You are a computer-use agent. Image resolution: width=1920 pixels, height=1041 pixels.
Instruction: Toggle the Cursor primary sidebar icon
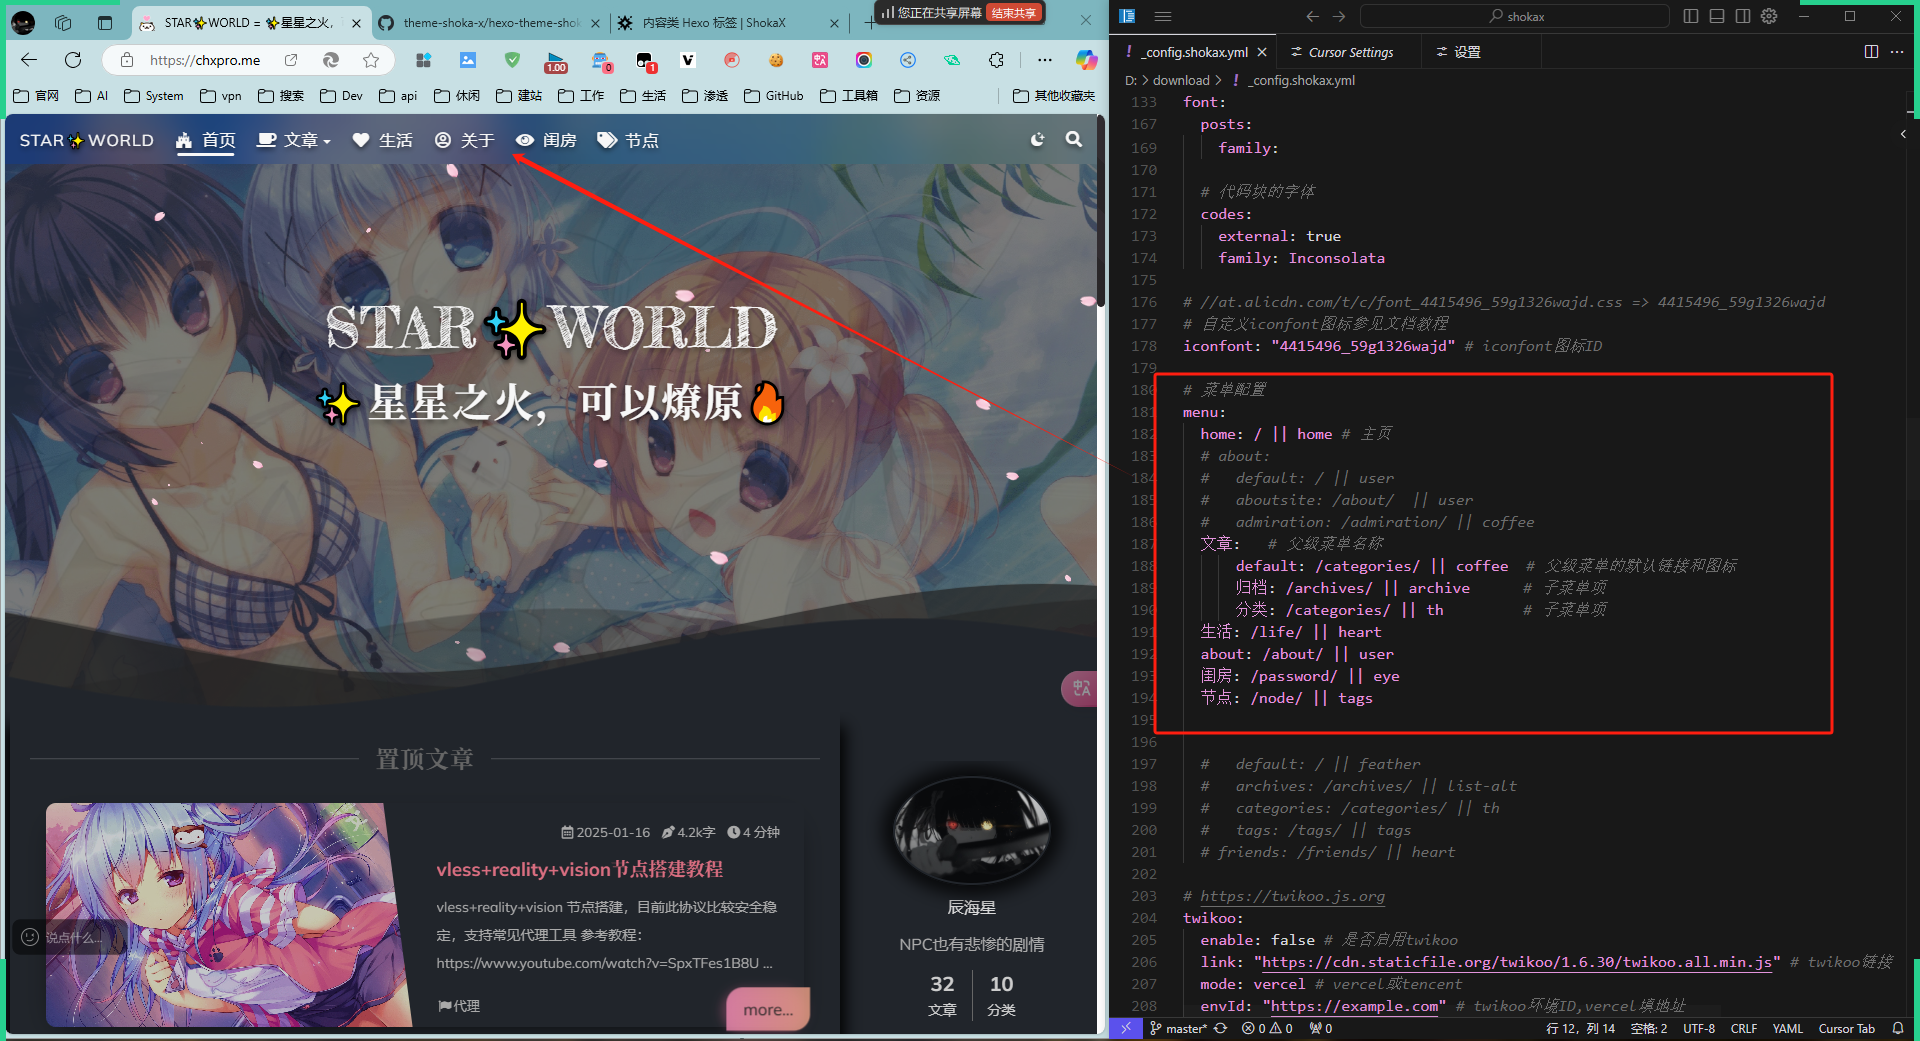click(1127, 16)
